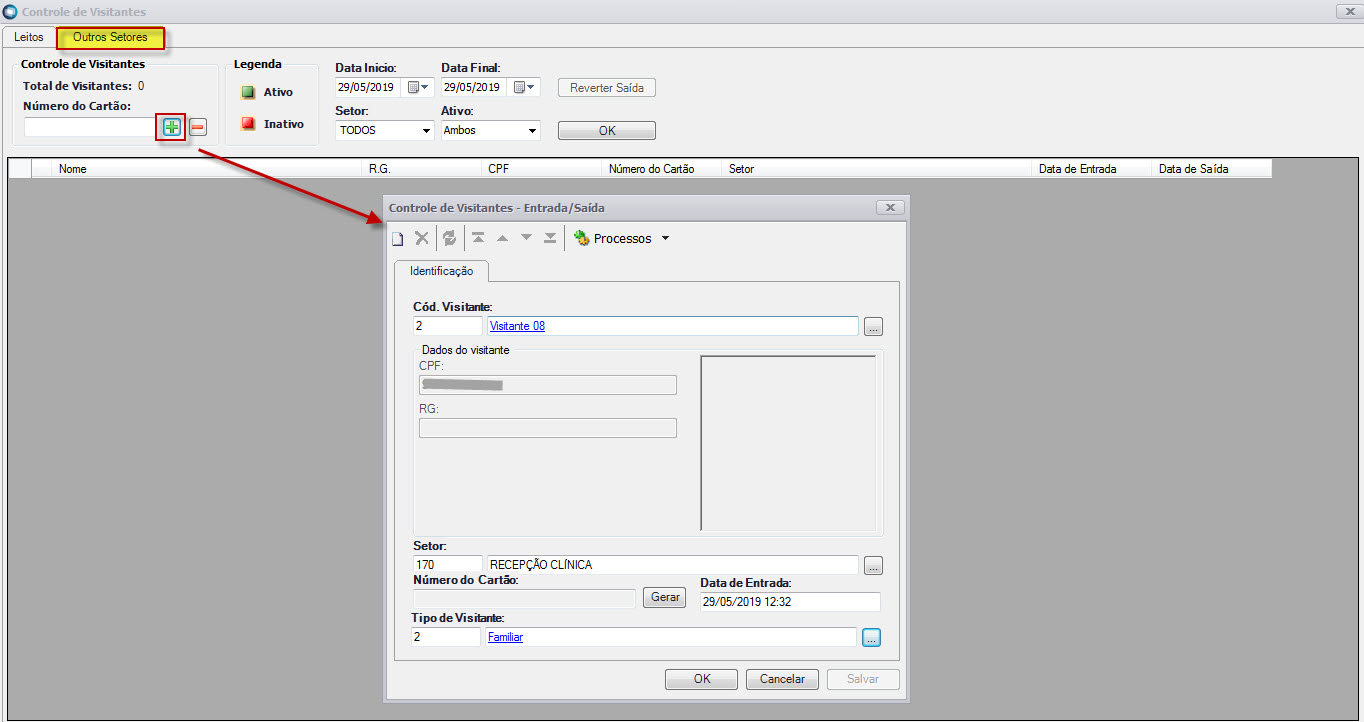Viewport: 1364px width, 722px height.
Task: Switch to the Leitos tab
Action: (x=29, y=37)
